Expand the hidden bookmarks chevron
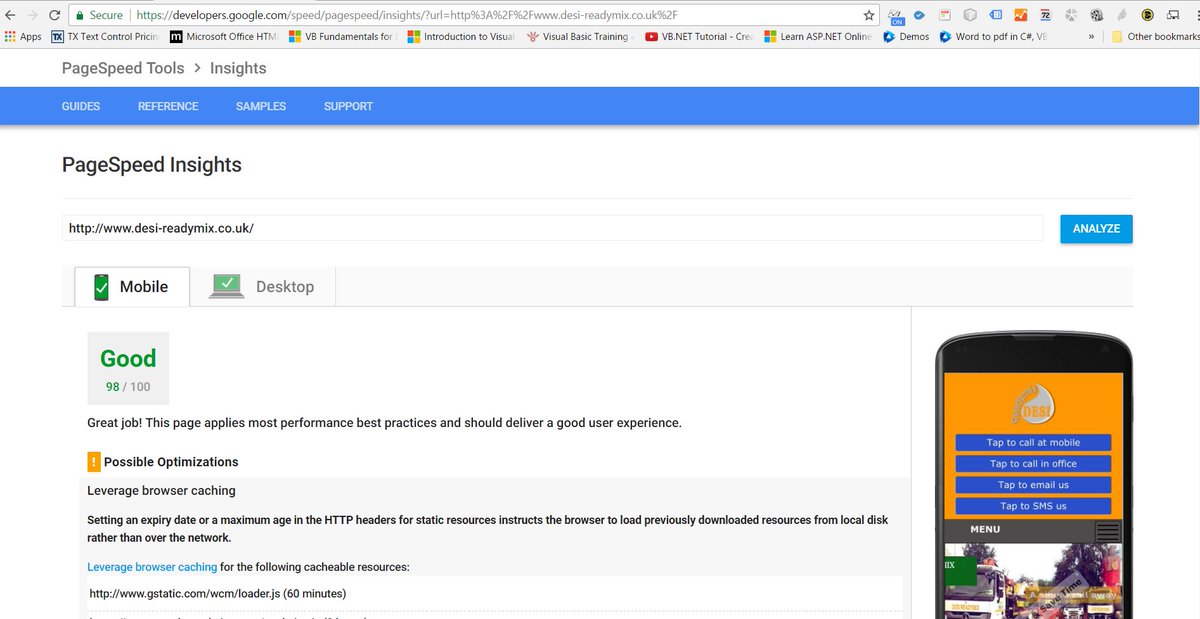1200x619 pixels. (x=1091, y=37)
